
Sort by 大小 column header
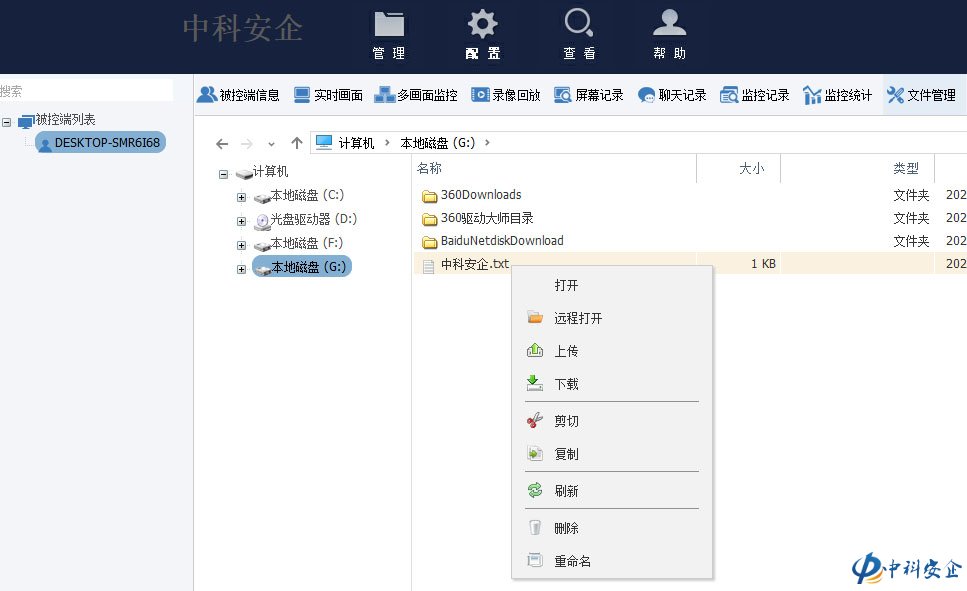tap(751, 168)
